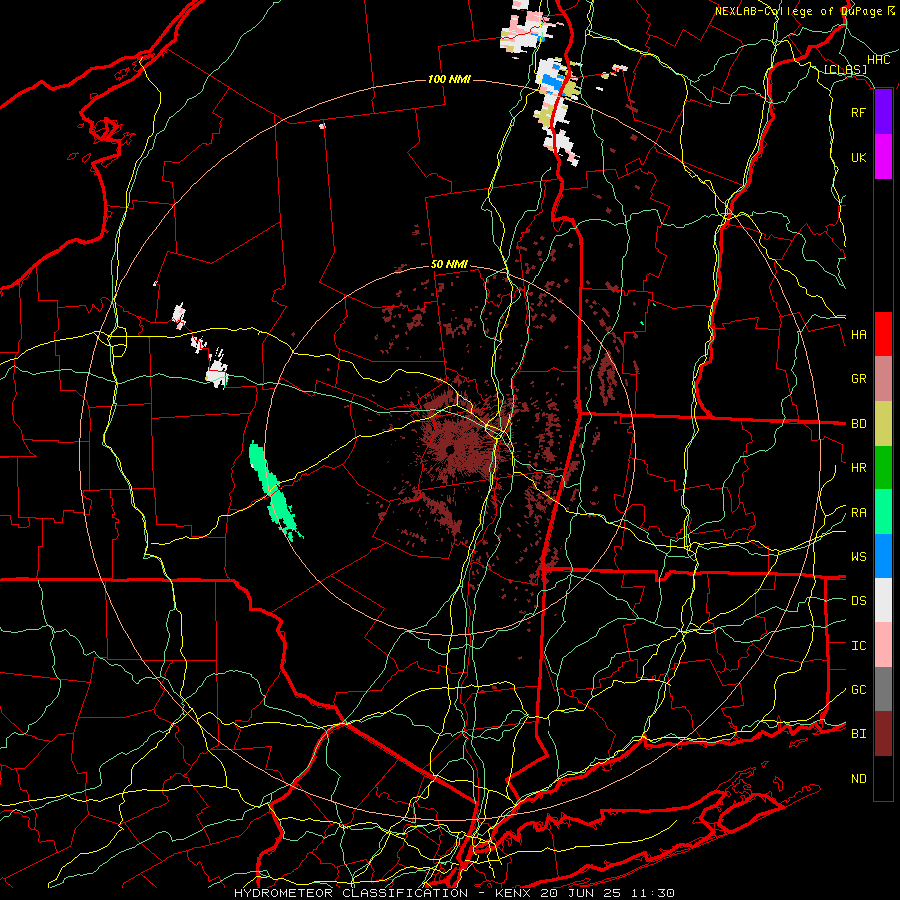Click the DS legend label

pyautogui.click(x=858, y=601)
